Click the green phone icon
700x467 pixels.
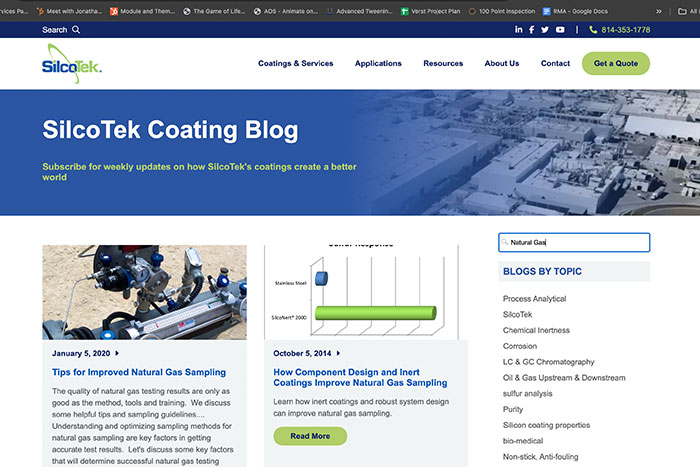[593, 29]
